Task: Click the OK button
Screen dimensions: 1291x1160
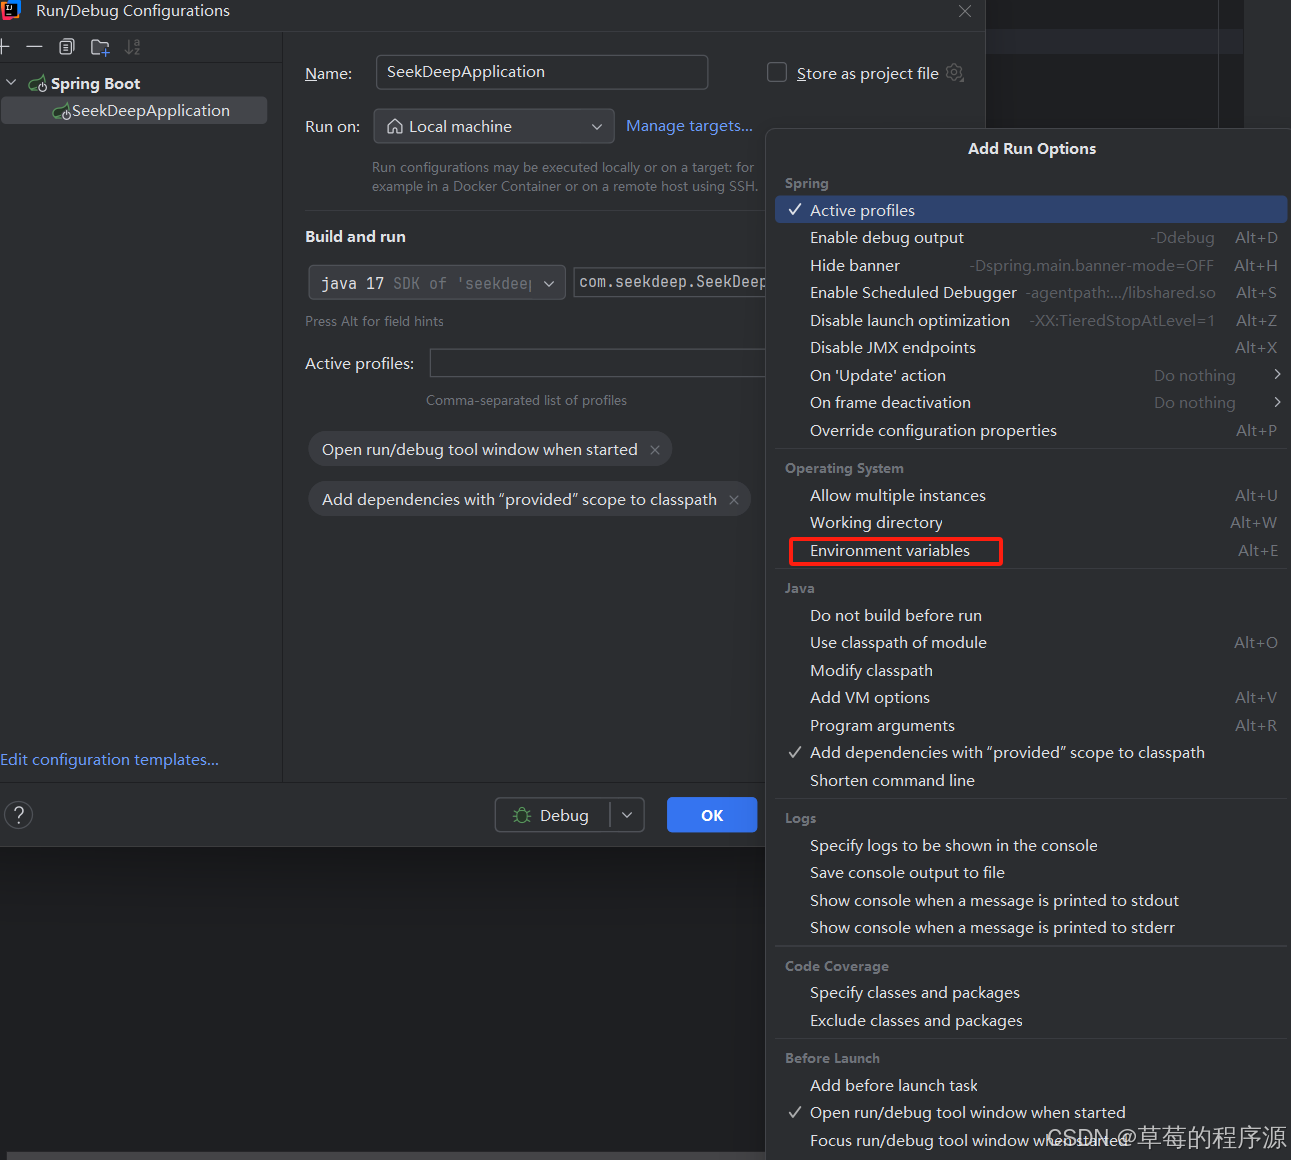Action: click(712, 815)
